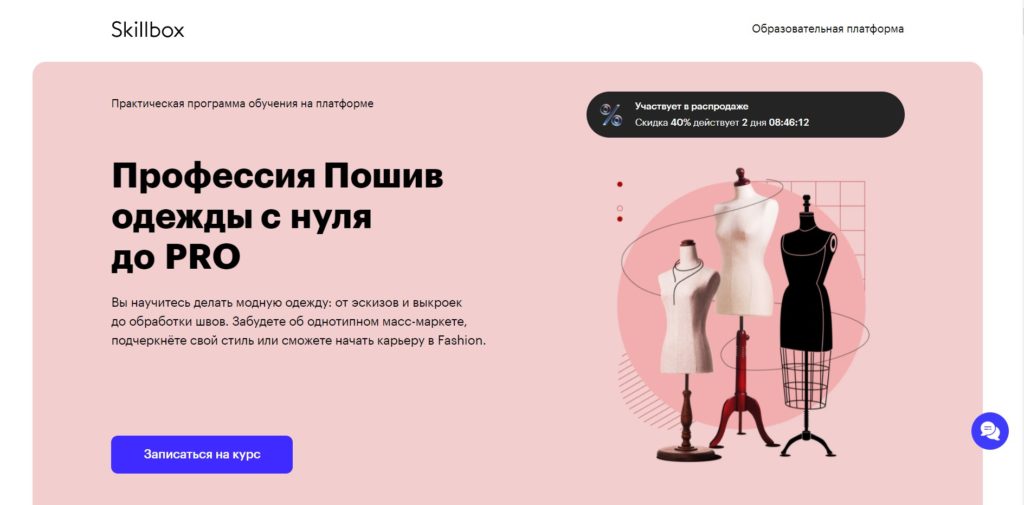This screenshot has width=1024, height=505.
Task: Click the top solid red dot
Action: 620,185
